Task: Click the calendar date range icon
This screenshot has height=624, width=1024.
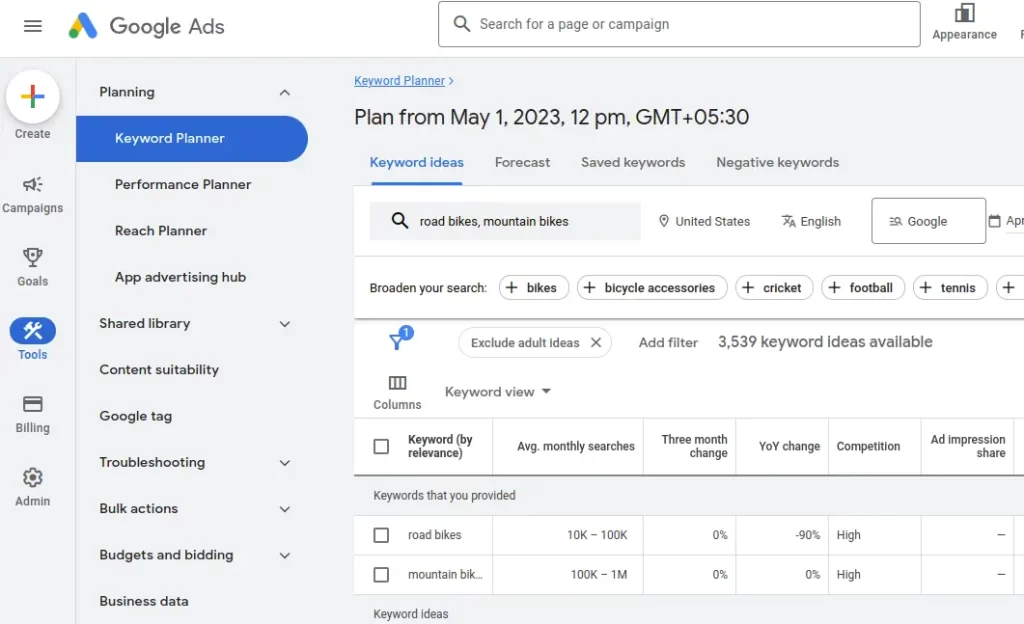Action: click(994, 221)
